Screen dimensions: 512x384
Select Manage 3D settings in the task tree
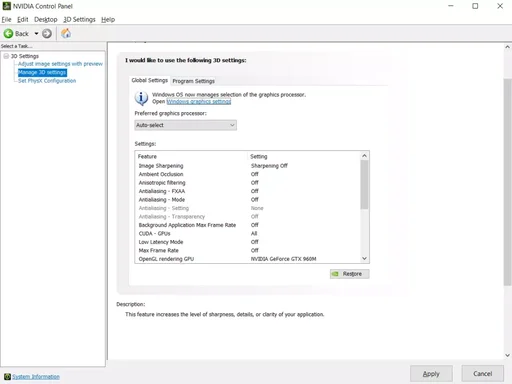(42, 72)
